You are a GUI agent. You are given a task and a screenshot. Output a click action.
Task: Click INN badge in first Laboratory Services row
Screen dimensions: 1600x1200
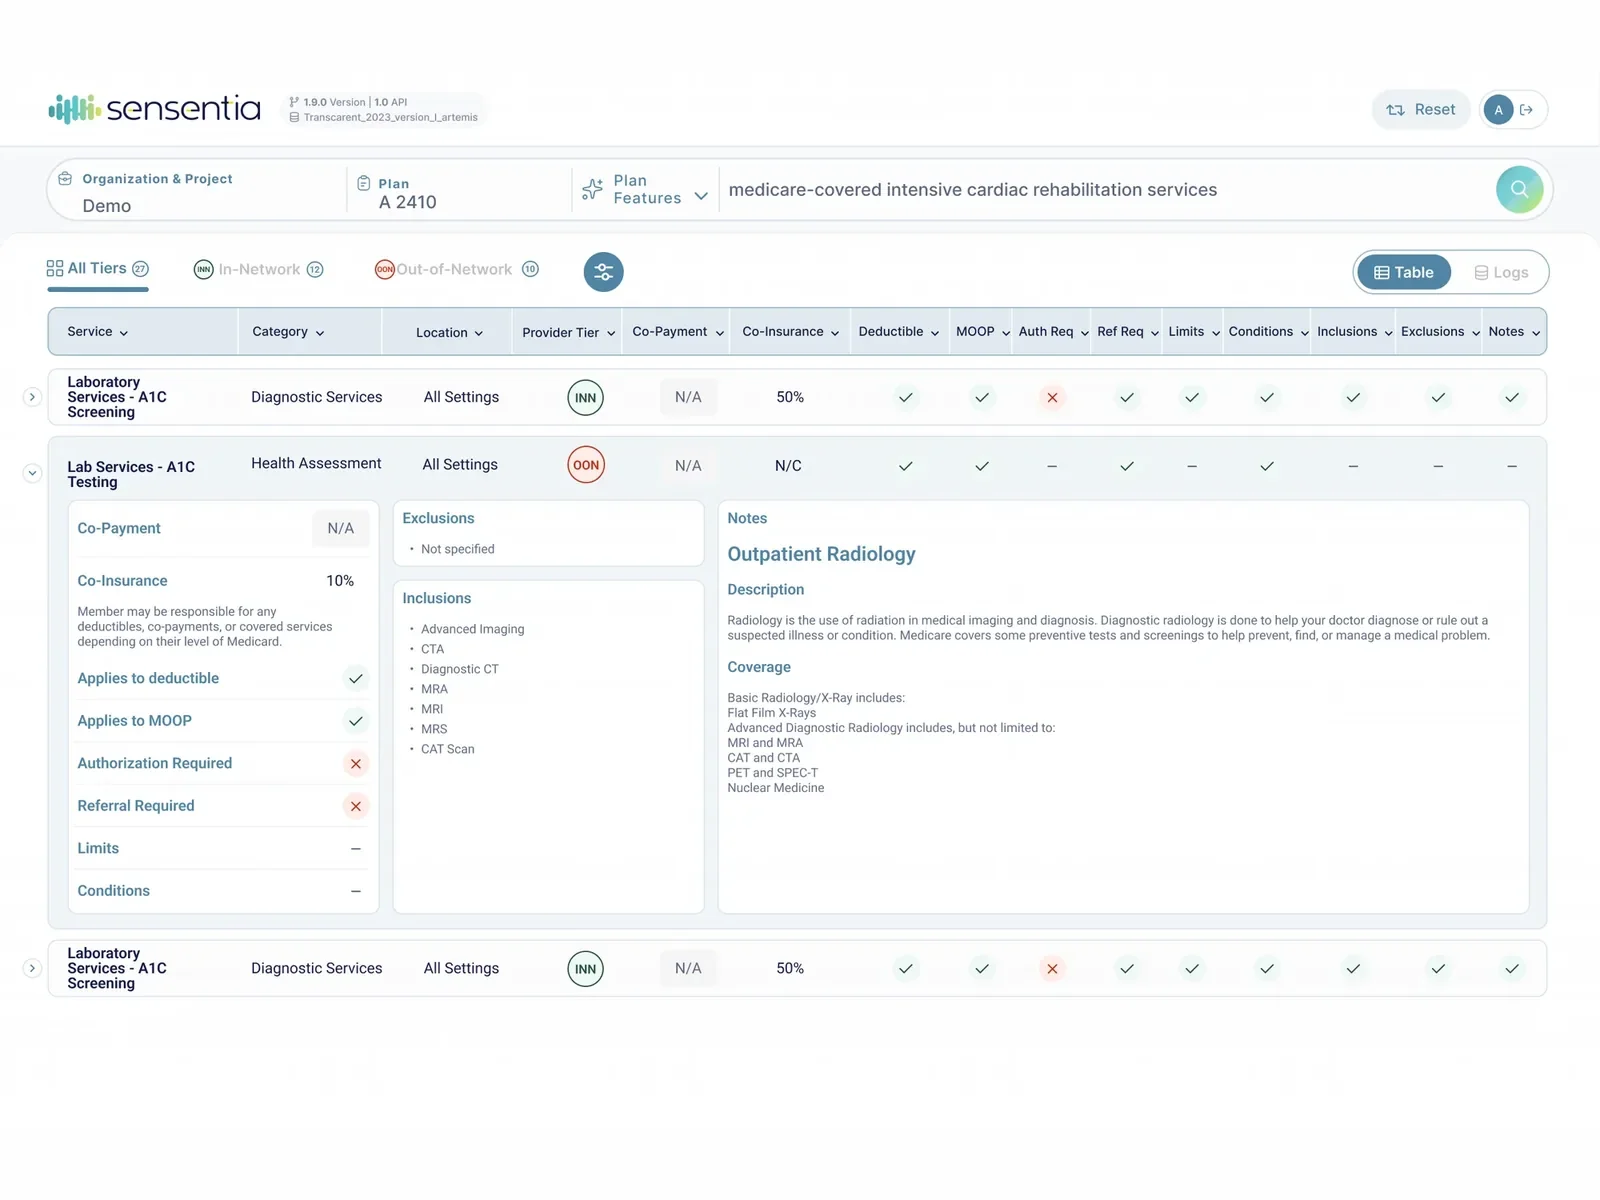pyautogui.click(x=586, y=398)
